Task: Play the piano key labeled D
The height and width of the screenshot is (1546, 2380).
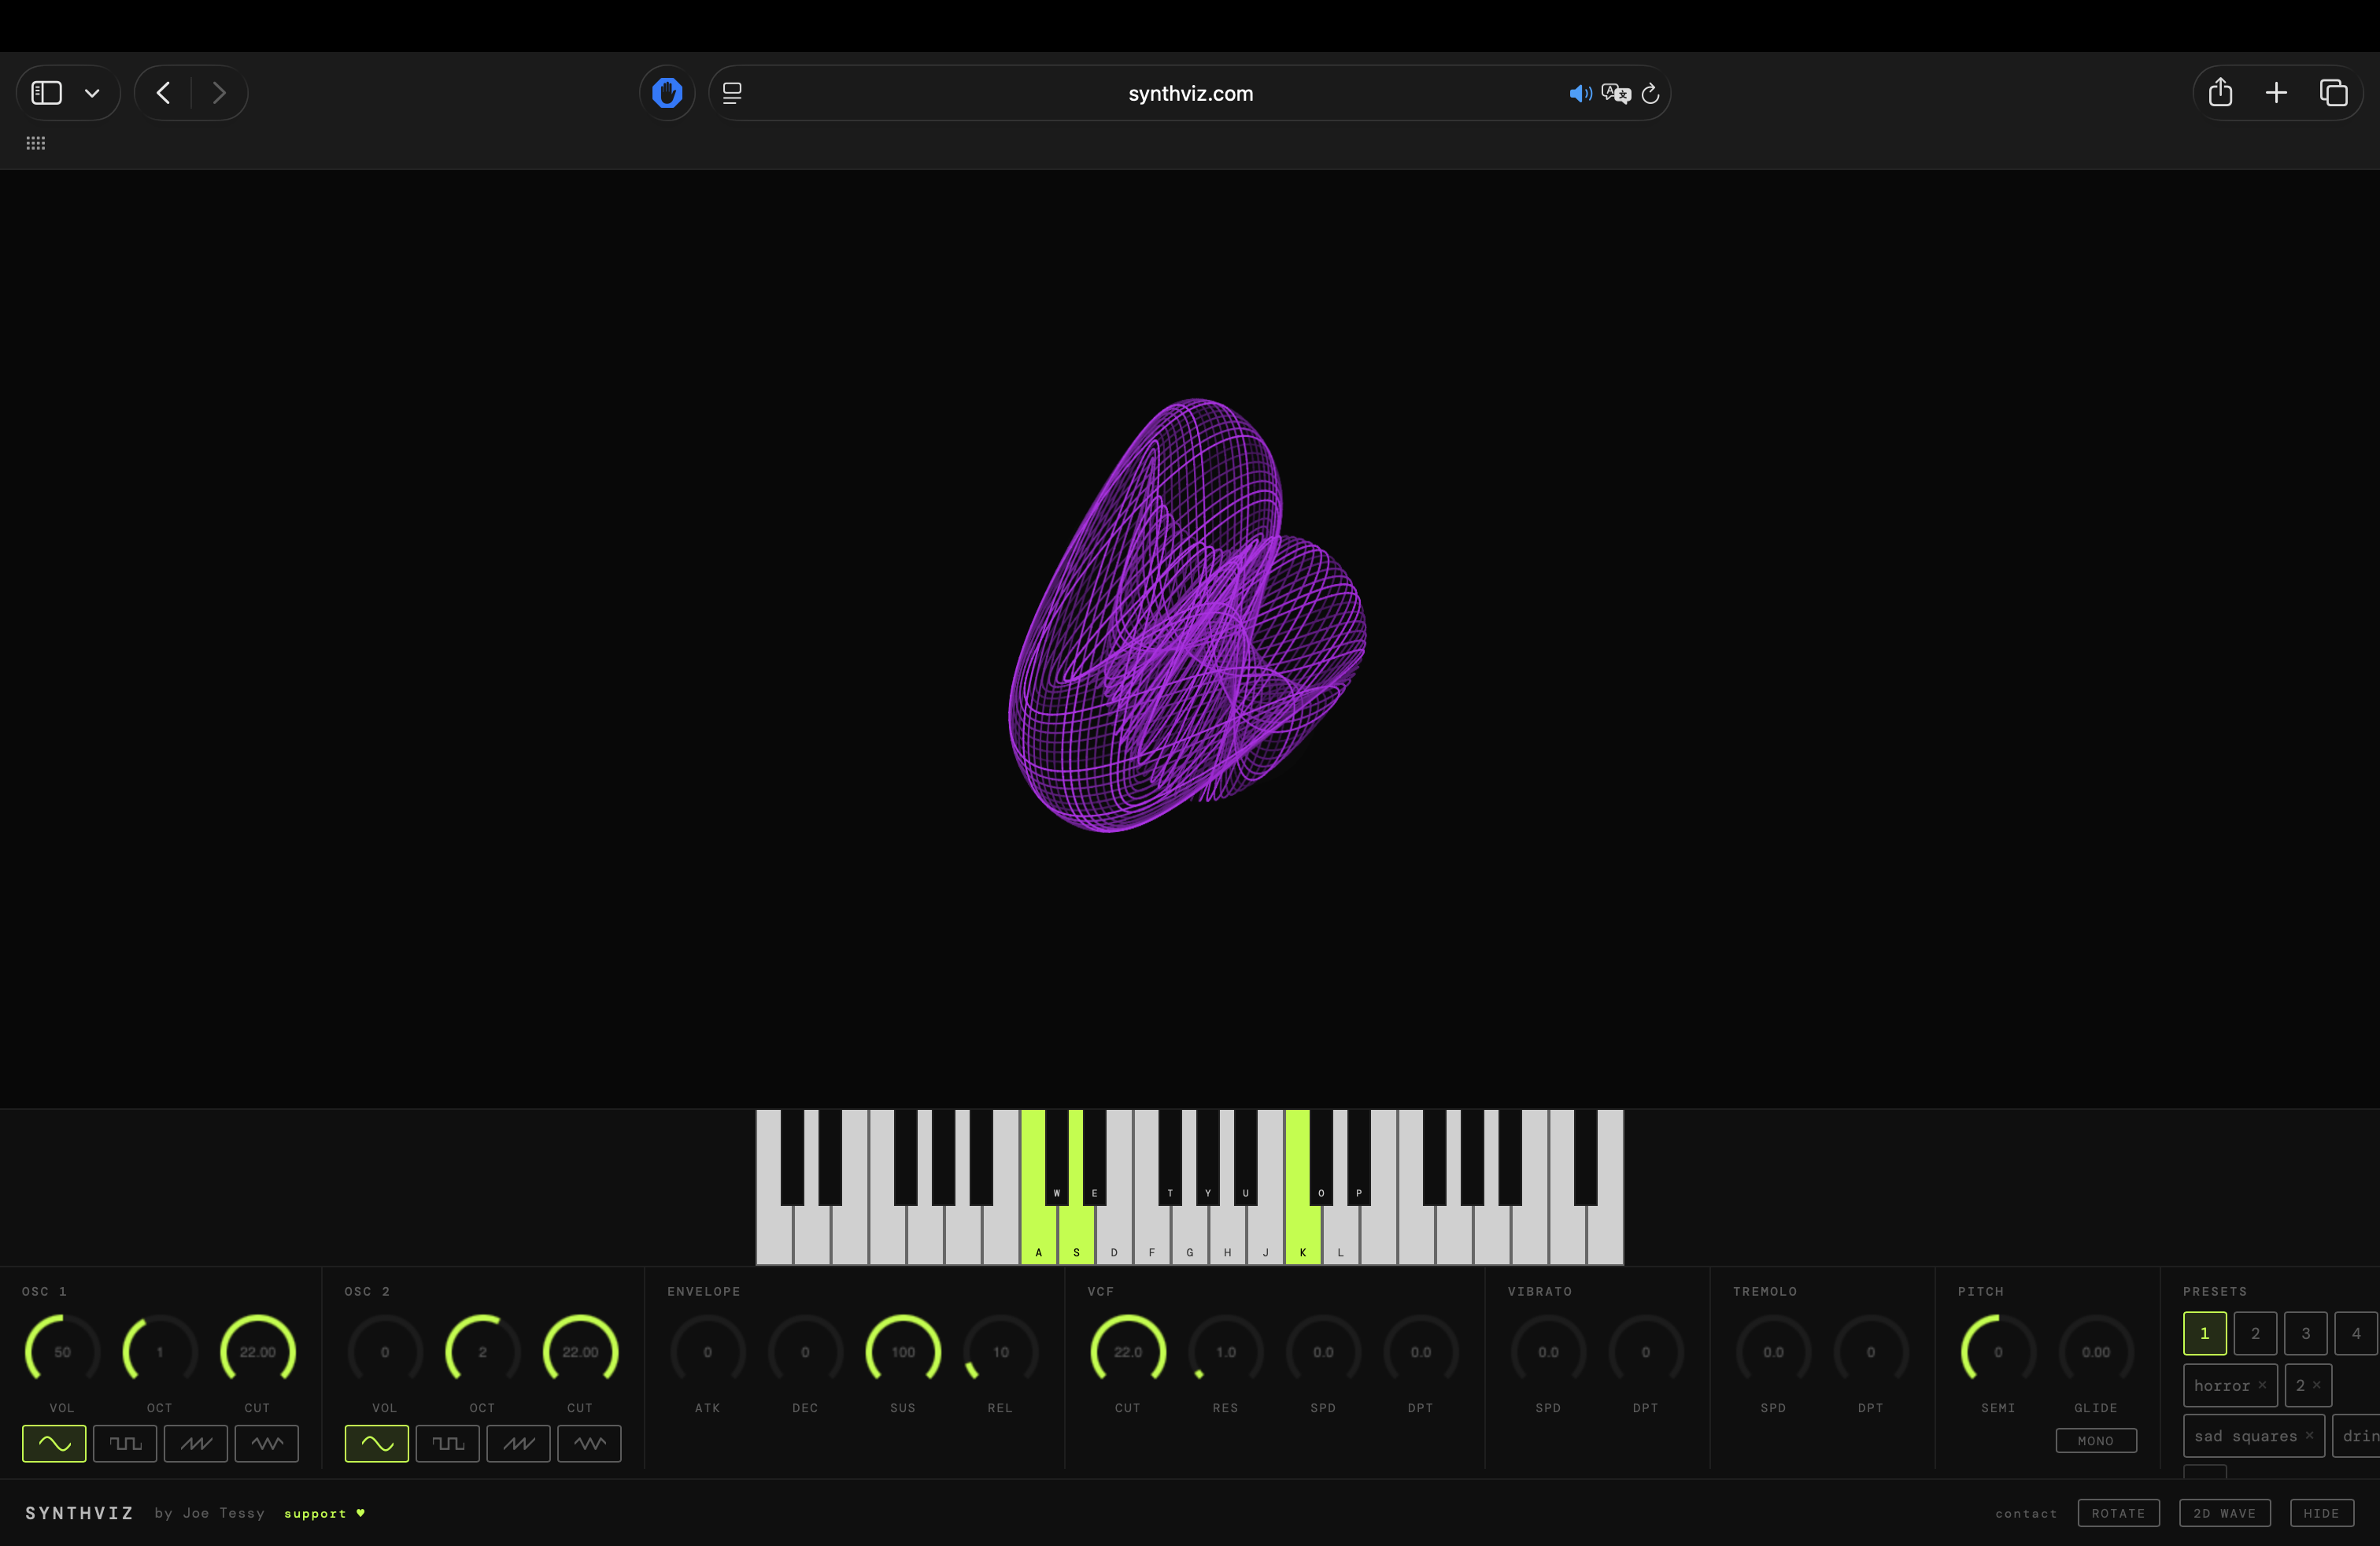Action: point(1114,1235)
